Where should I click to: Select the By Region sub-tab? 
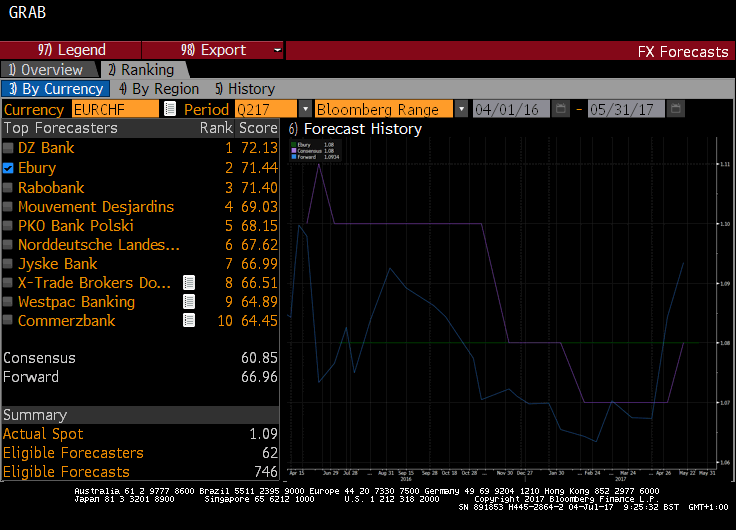[x=159, y=89]
